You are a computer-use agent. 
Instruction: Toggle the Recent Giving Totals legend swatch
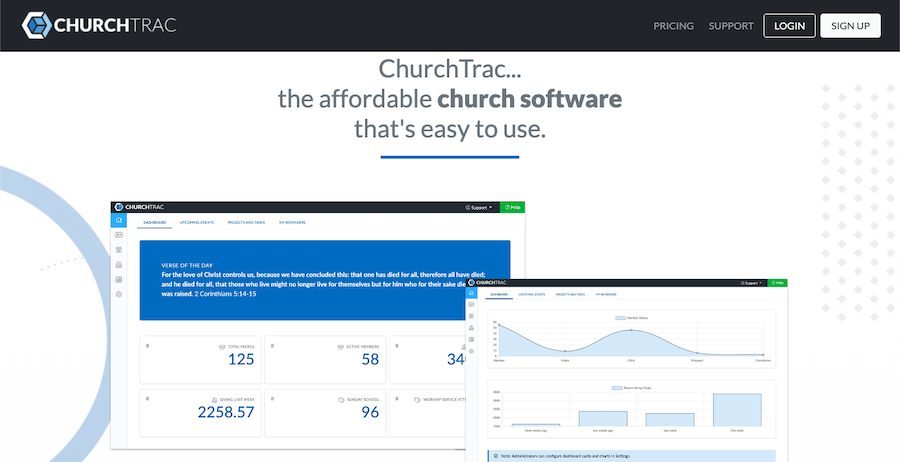(617, 388)
